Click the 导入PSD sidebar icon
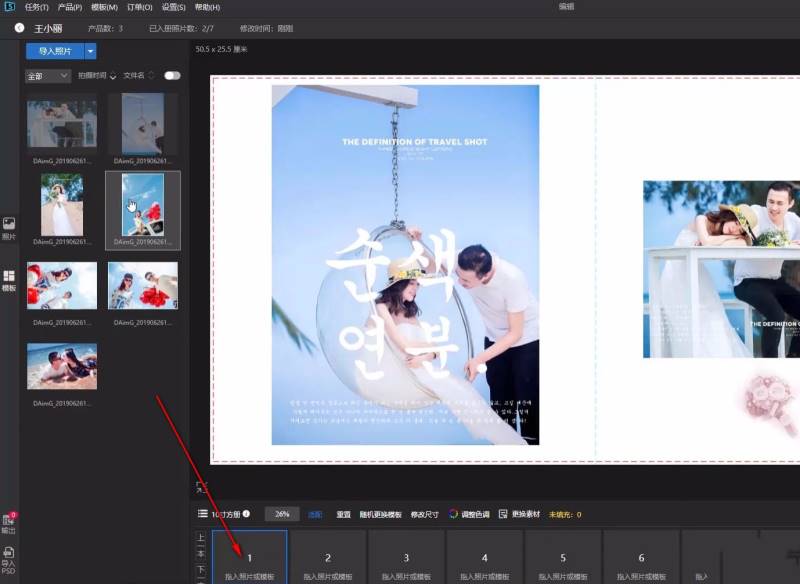This screenshot has width=800, height=584. pyautogui.click(x=9, y=556)
